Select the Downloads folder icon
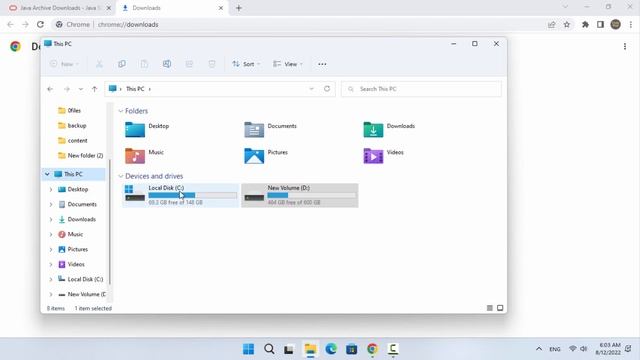 373,130
